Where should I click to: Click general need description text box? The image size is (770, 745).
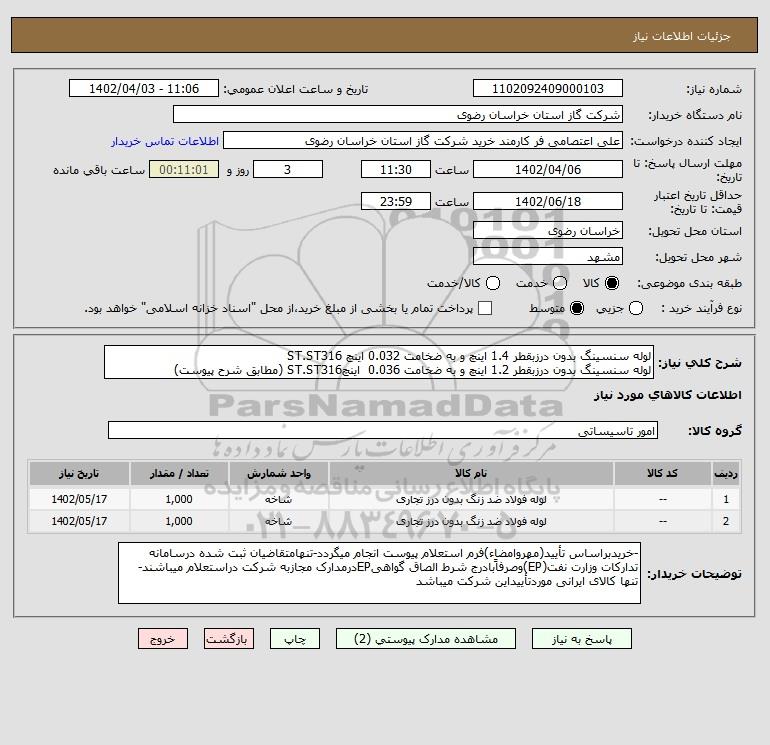coord(379,362)
